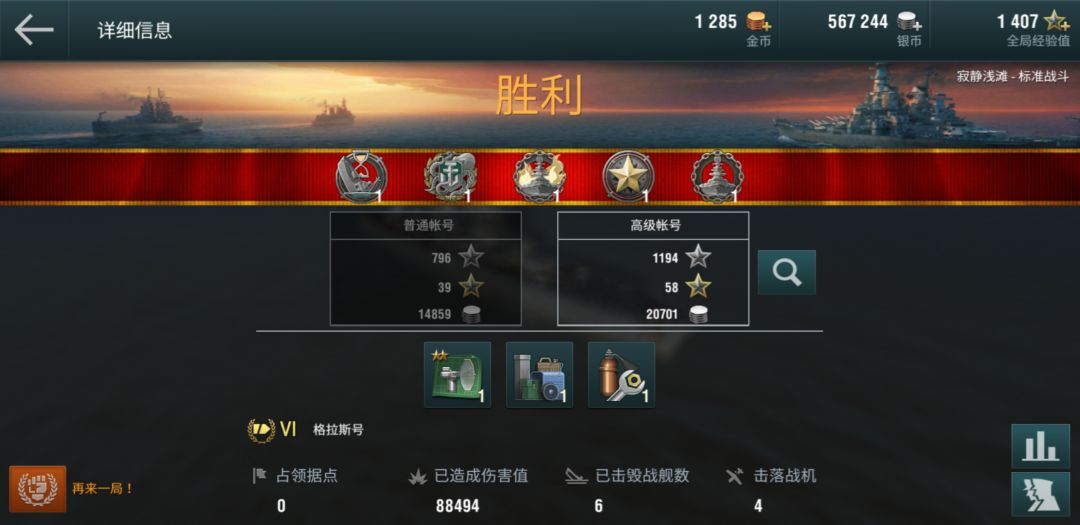Select the chained battleship medal

pos(718,177)
